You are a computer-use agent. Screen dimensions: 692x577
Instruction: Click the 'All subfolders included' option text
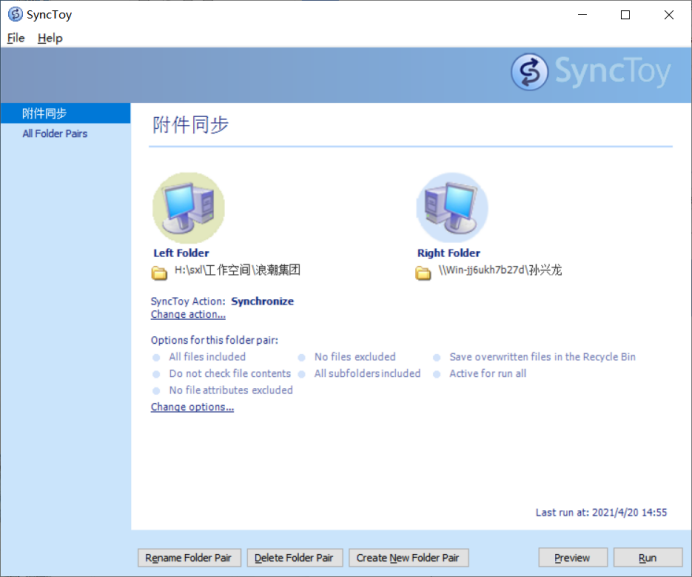click(367, 373)
